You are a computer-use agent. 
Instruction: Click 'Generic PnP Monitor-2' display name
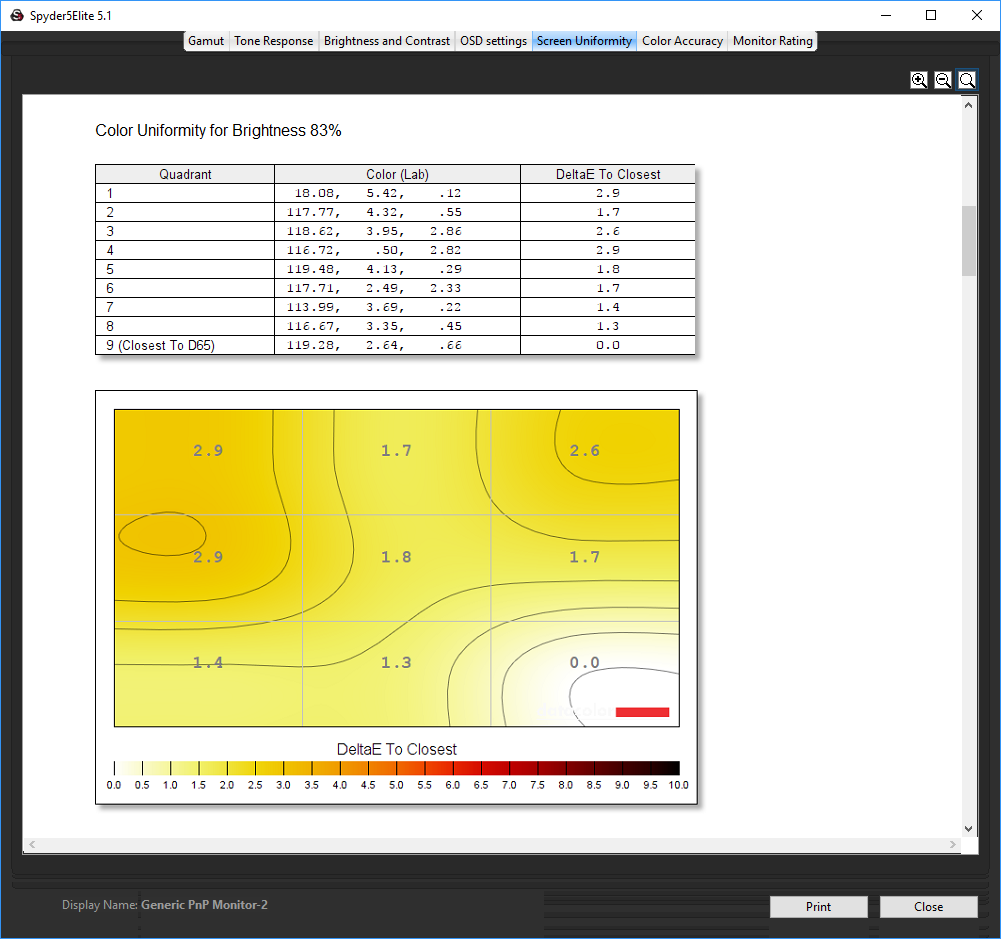(204, 905)
